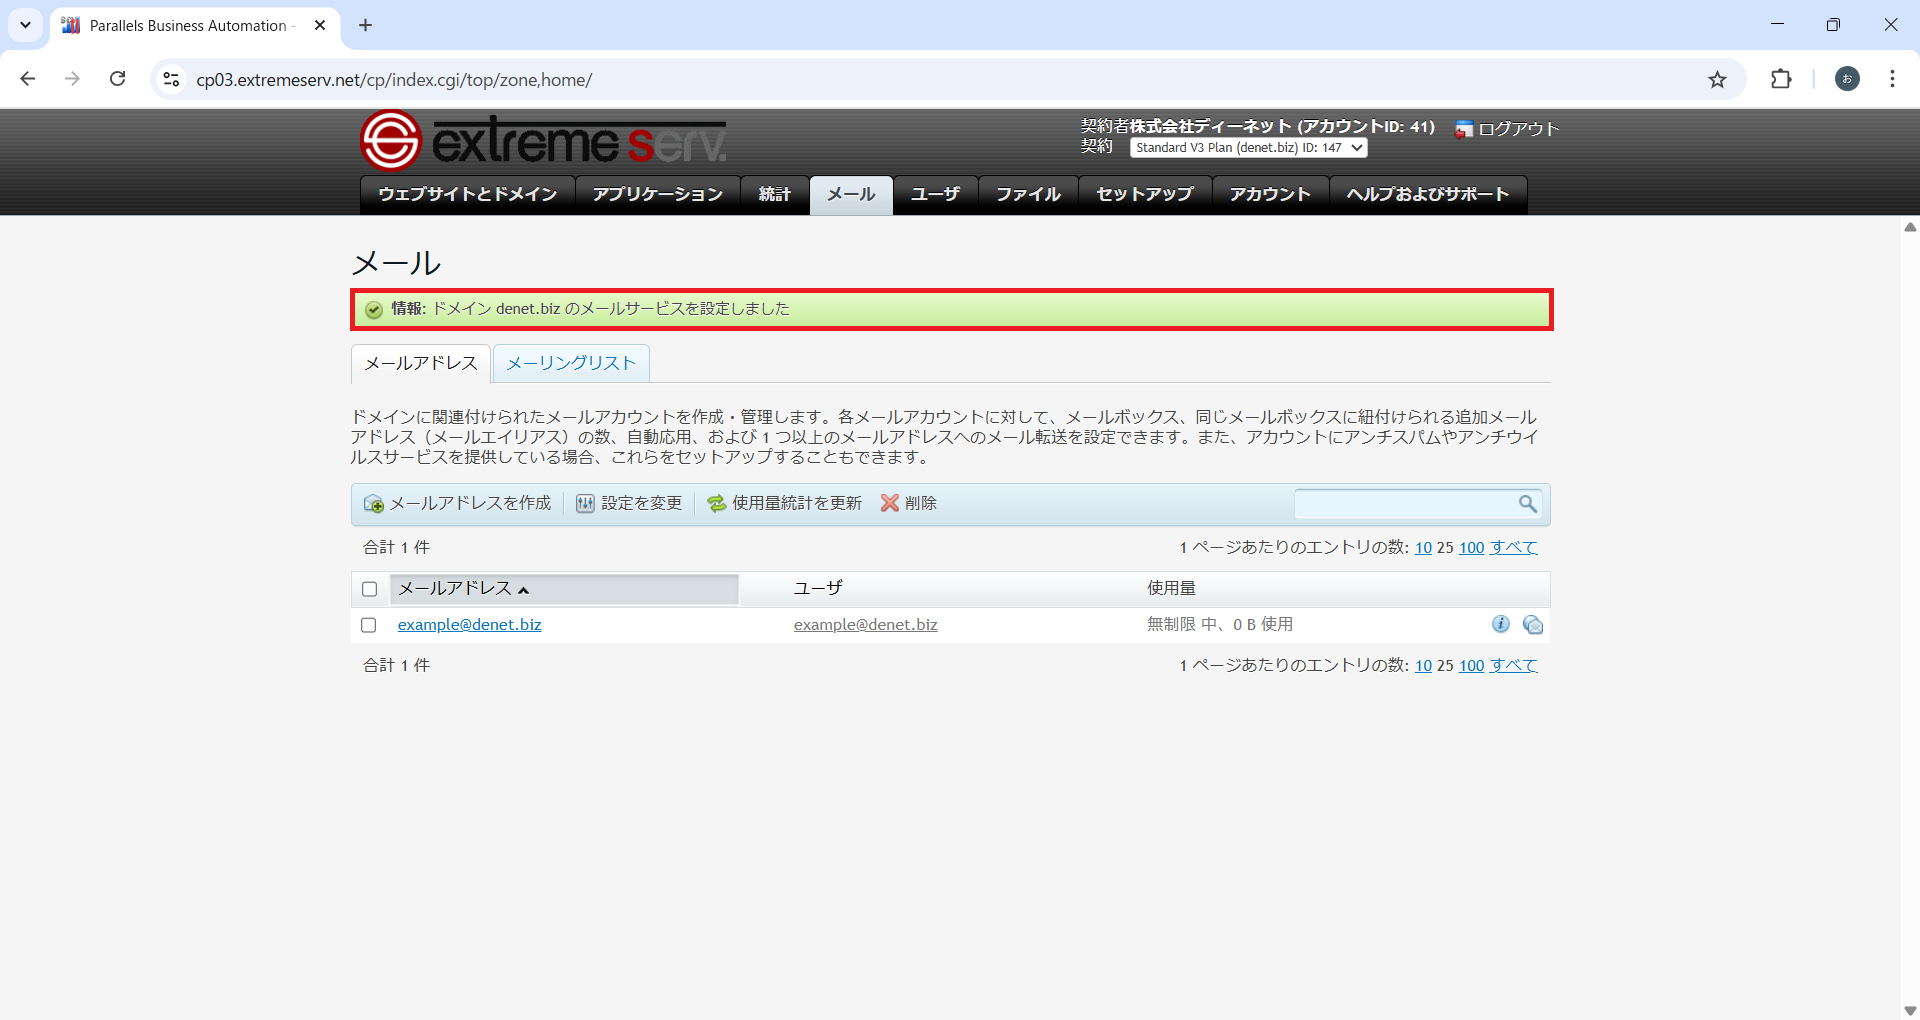
Task: Click the ログアウト logout link
Action: click(x=1508, y=129)
